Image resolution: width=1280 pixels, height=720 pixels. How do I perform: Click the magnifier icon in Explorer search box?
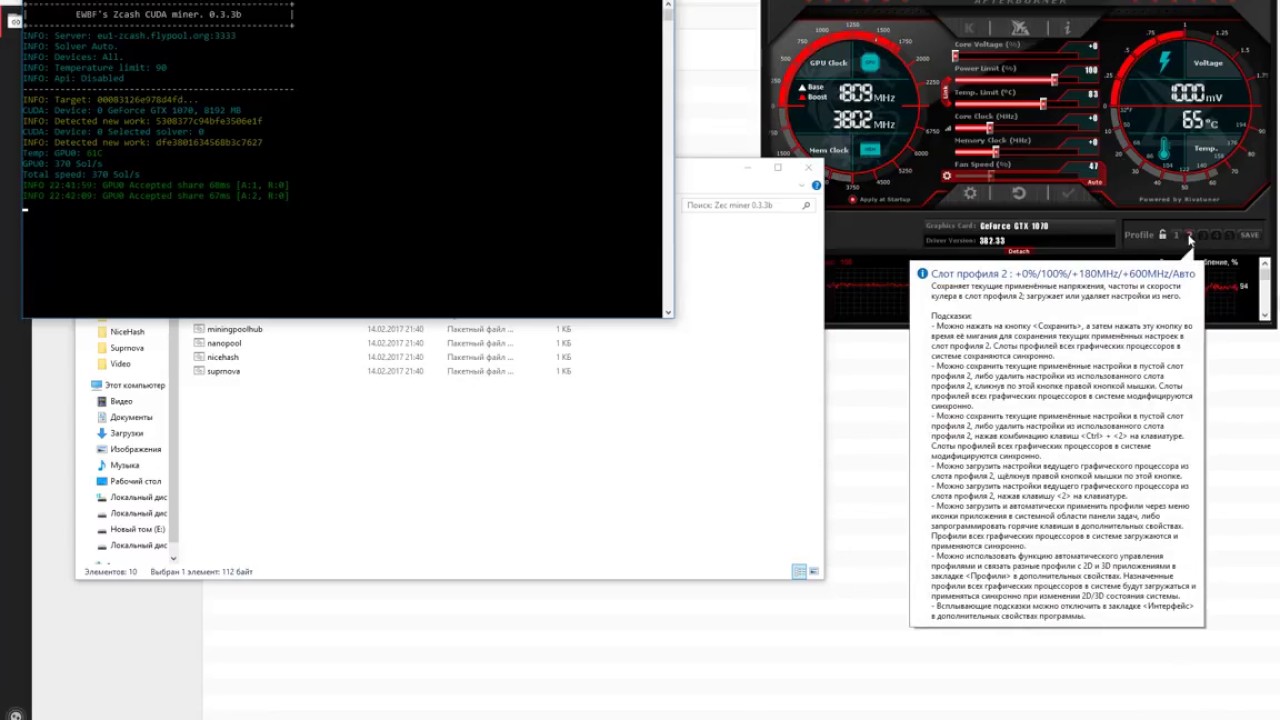pos(806,205)
